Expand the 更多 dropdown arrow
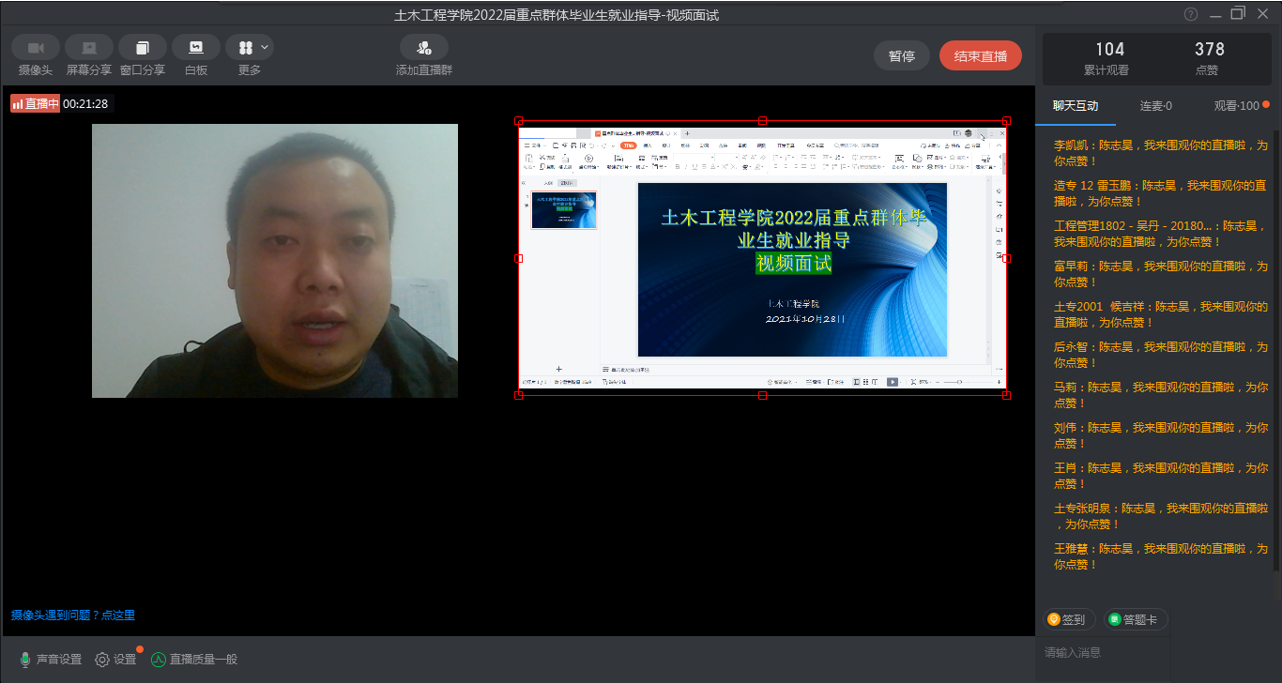The height and width of the screenshot is (683, 1282). tap(265, 47)
